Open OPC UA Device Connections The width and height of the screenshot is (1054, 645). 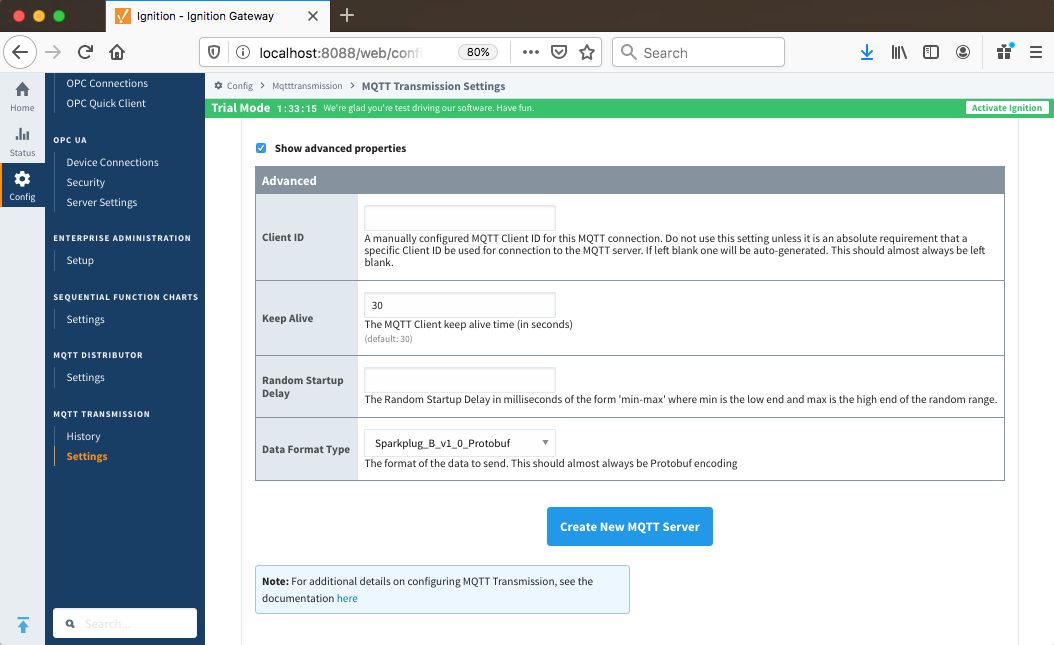(112, 163)
